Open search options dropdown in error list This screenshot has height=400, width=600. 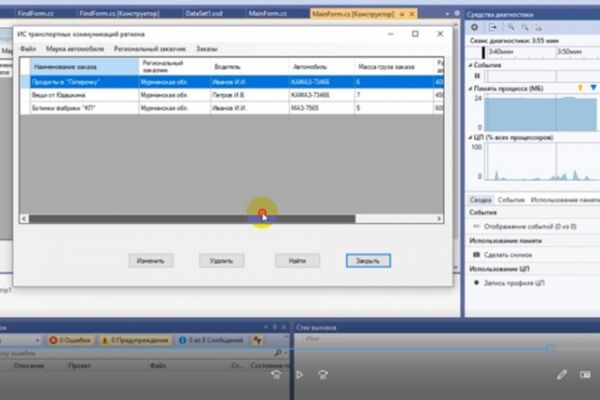285,353
